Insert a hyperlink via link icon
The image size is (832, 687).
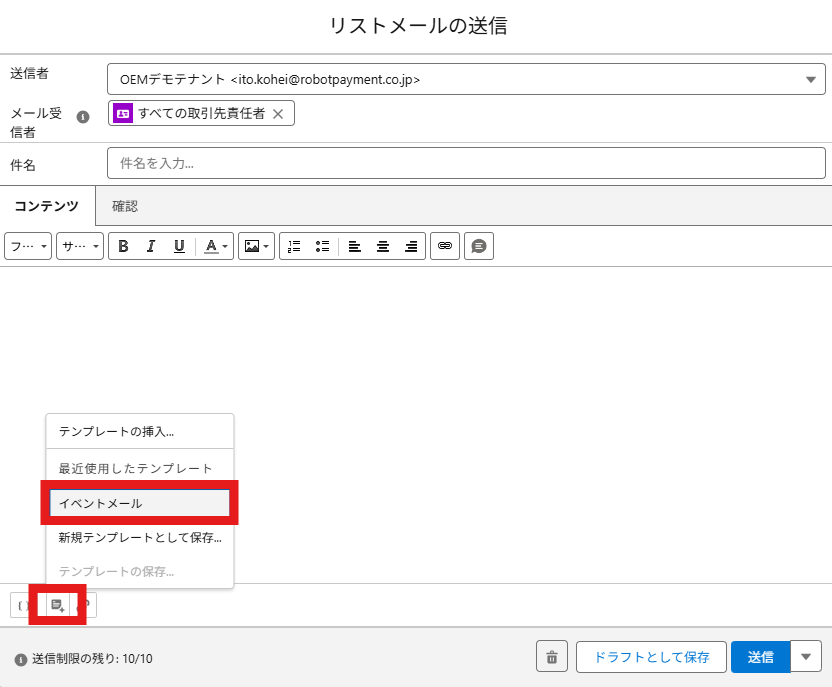(445, 246)
